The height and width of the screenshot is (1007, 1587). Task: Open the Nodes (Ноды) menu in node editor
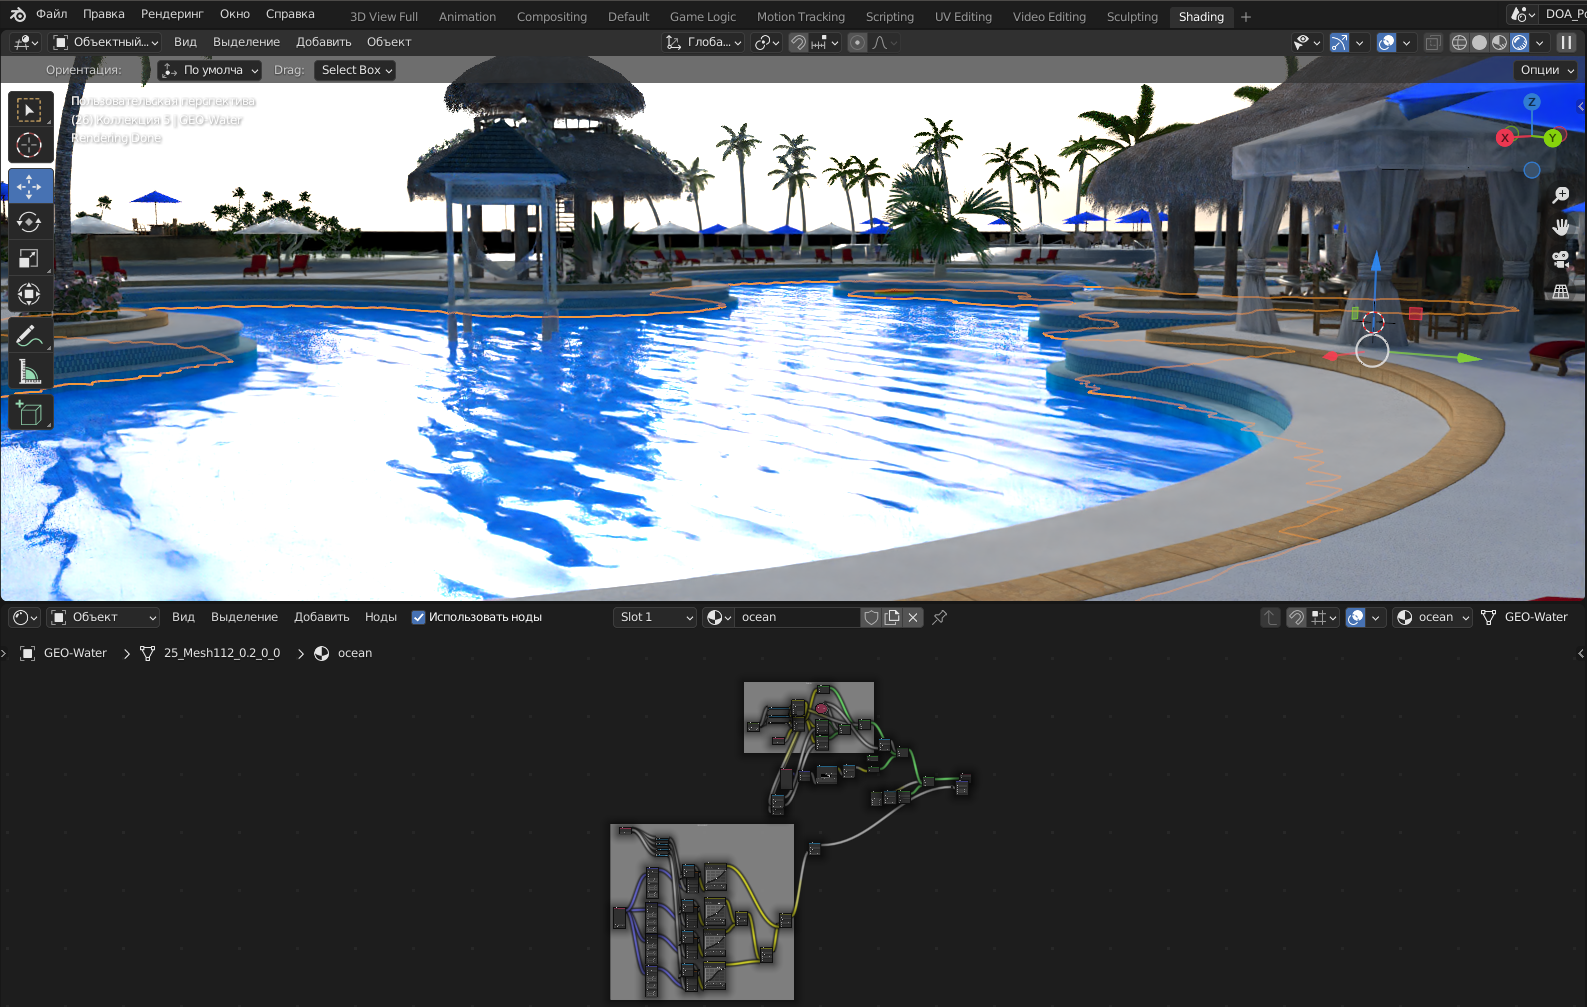[x=381, y=618]
